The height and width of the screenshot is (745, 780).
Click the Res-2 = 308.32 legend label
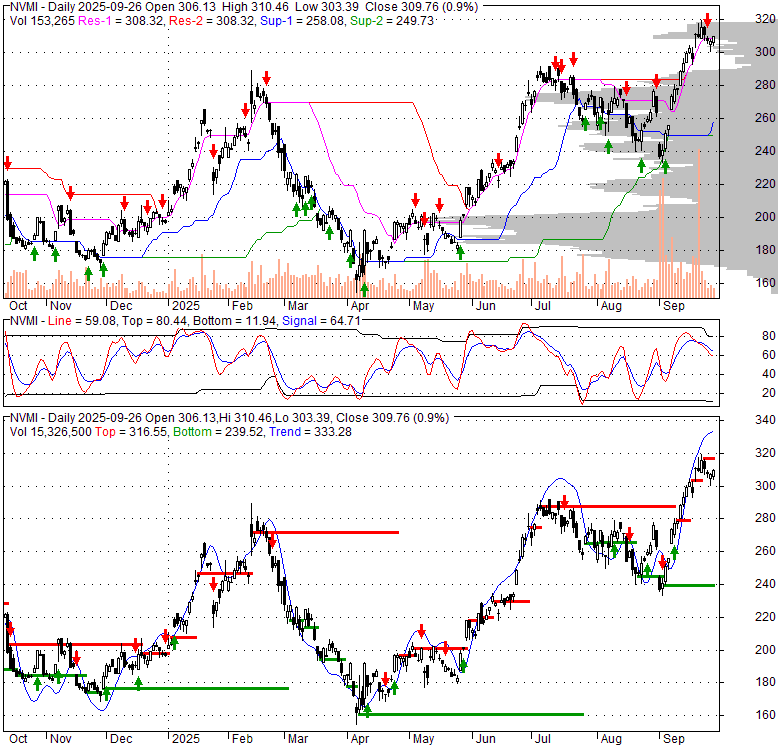tap(212, 21)
